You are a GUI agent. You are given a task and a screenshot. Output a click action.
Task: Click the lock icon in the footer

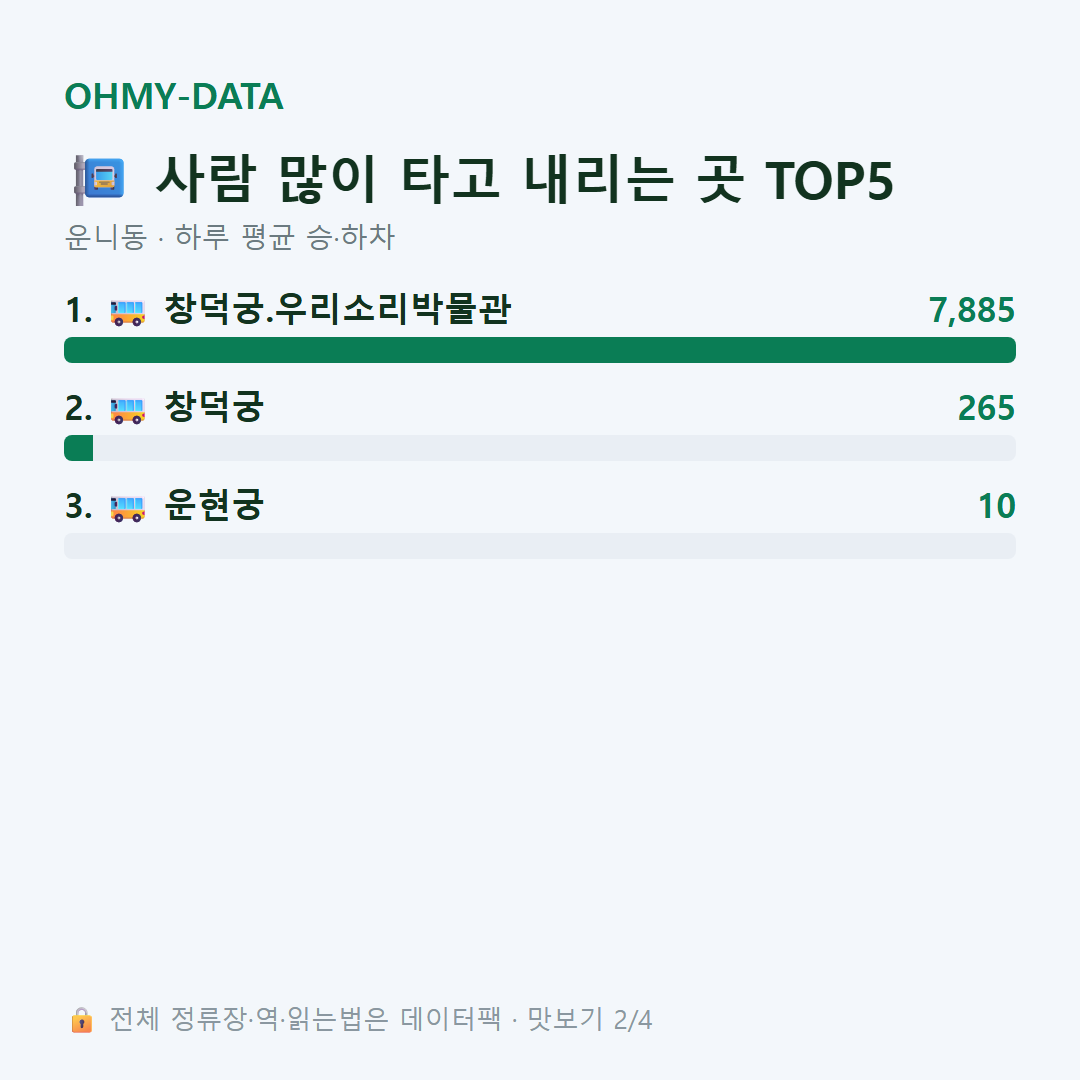coord(81,1020)
